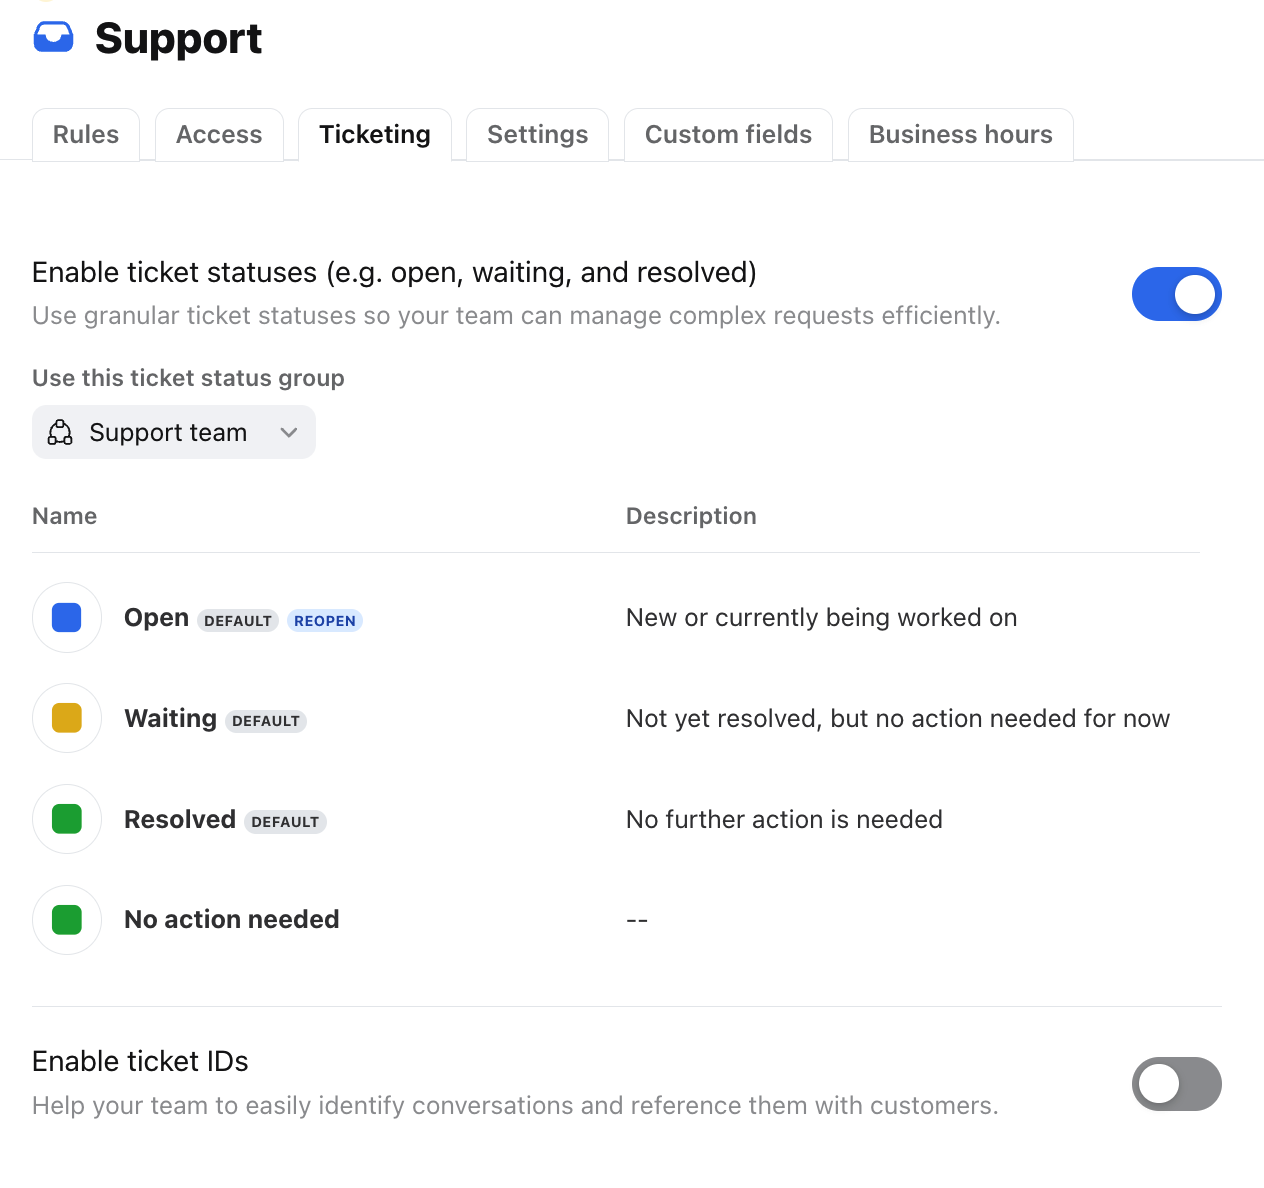Screen dimensions: 1264x1188
Task: Click the DEFAULT badge beside Resolved
Action: click(285, 822)
